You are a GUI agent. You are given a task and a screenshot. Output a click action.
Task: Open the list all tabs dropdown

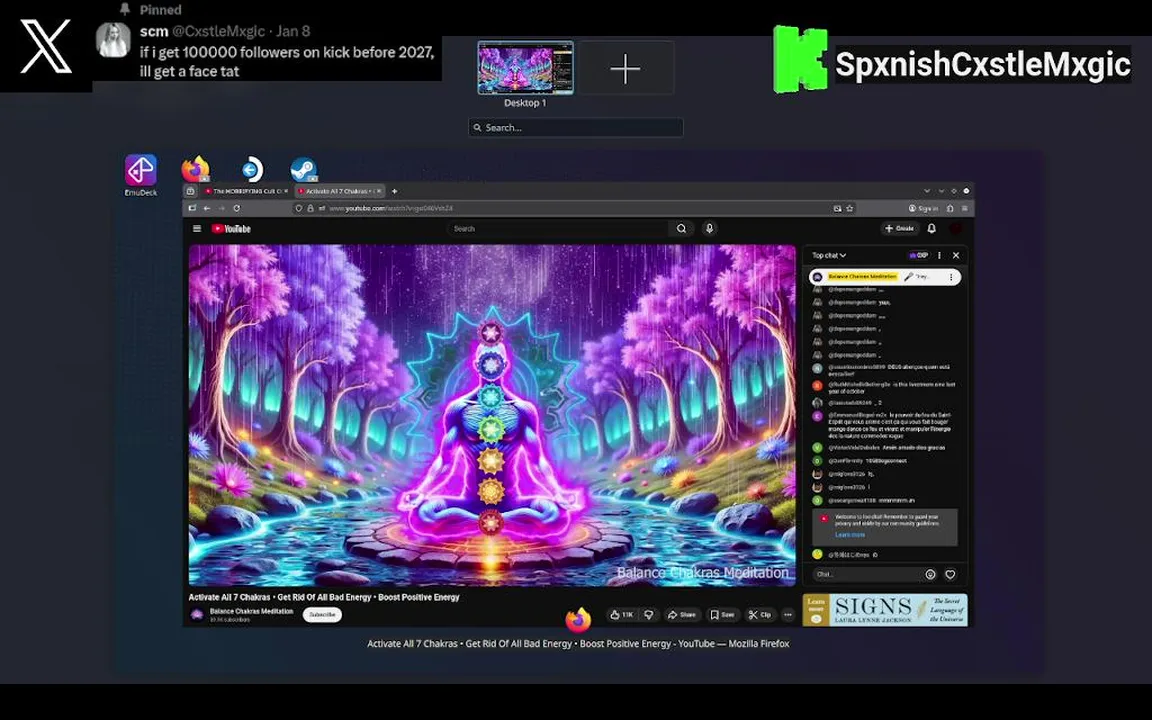tap(927, 191)
